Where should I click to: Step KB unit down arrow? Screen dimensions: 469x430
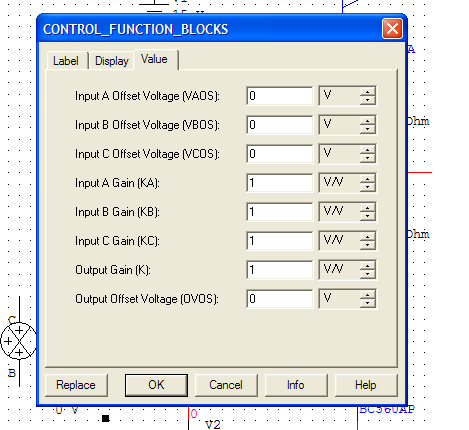368,216
